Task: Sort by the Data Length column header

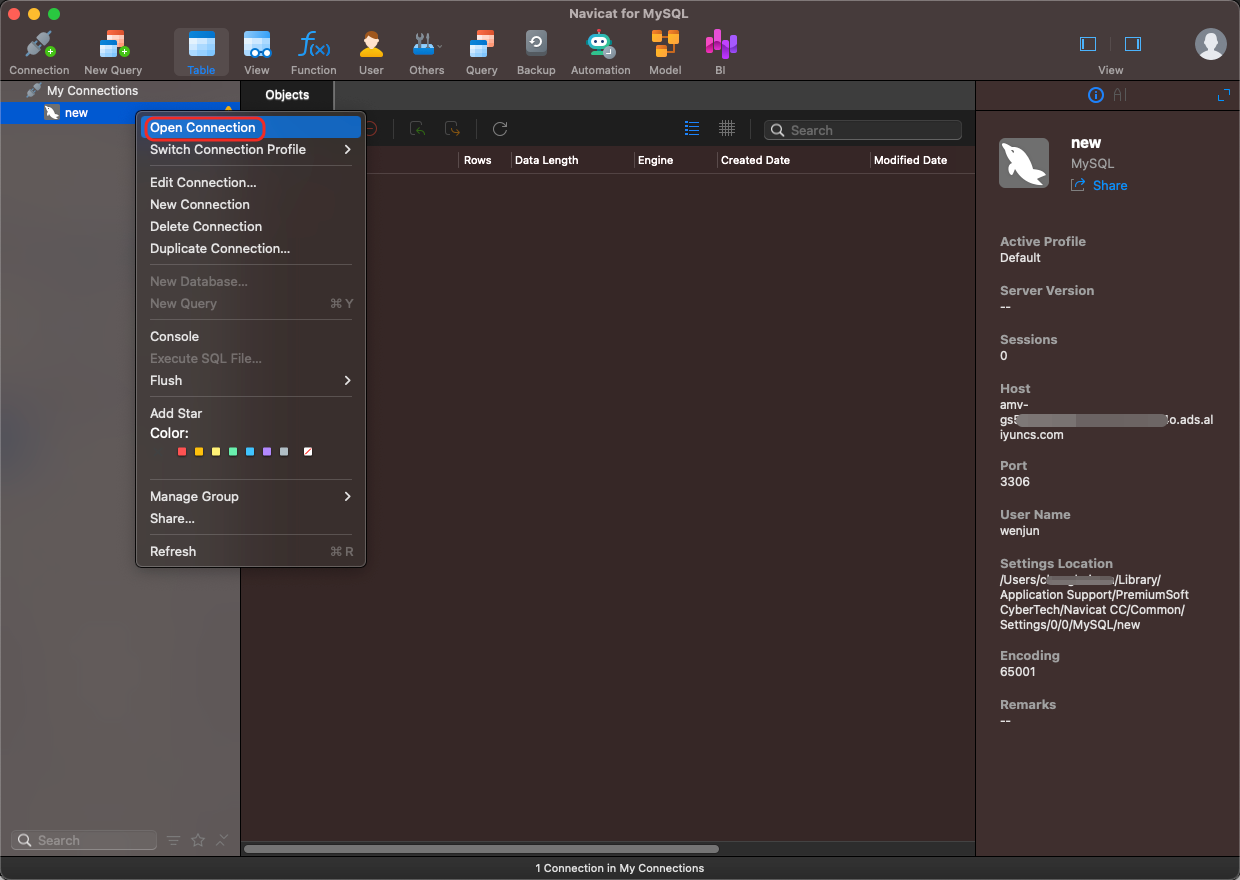Action: tap(546, 160)
